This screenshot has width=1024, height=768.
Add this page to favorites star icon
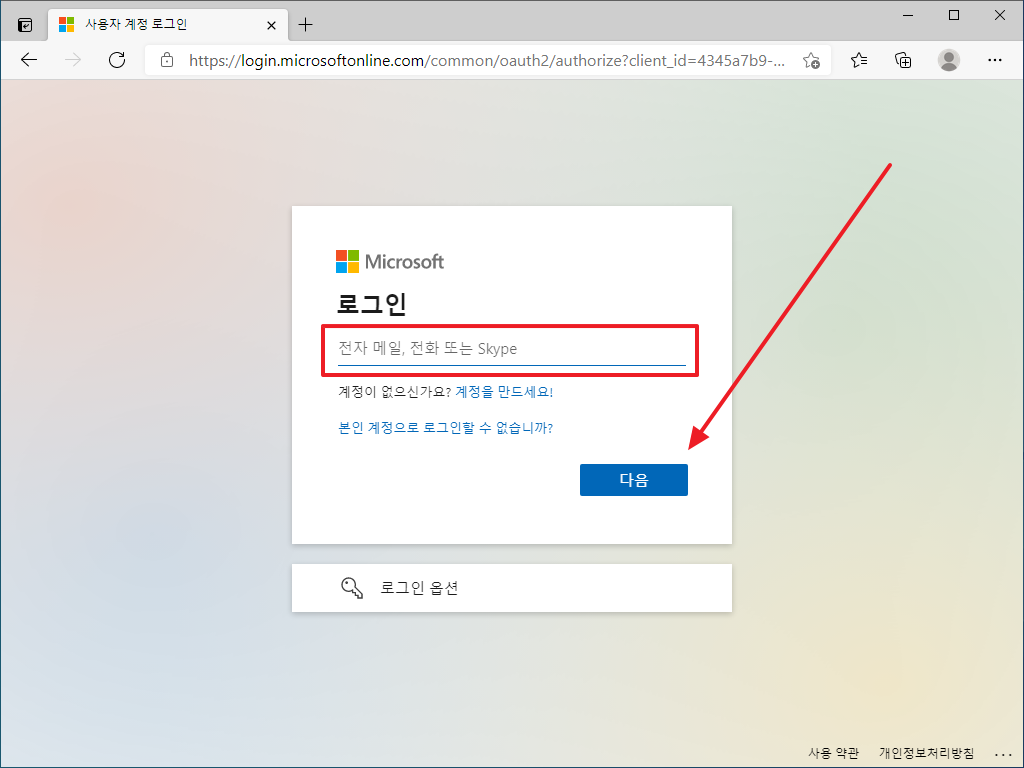tap(811, 60)
